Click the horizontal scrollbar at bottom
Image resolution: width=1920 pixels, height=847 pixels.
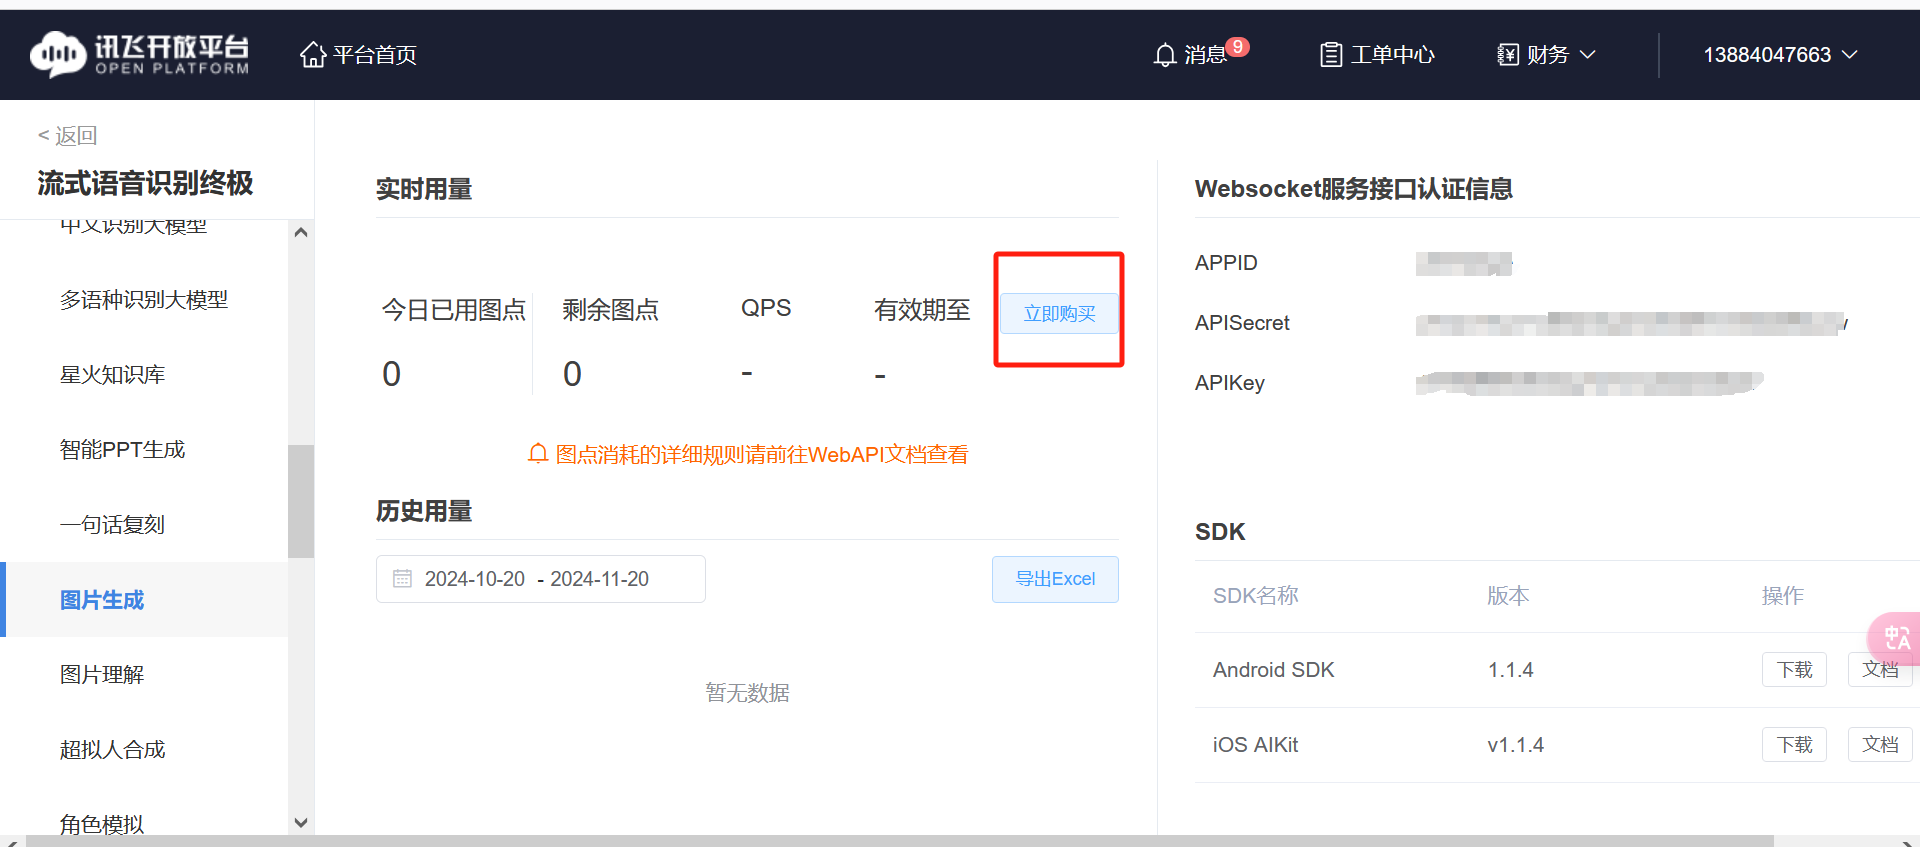point(900,841)
